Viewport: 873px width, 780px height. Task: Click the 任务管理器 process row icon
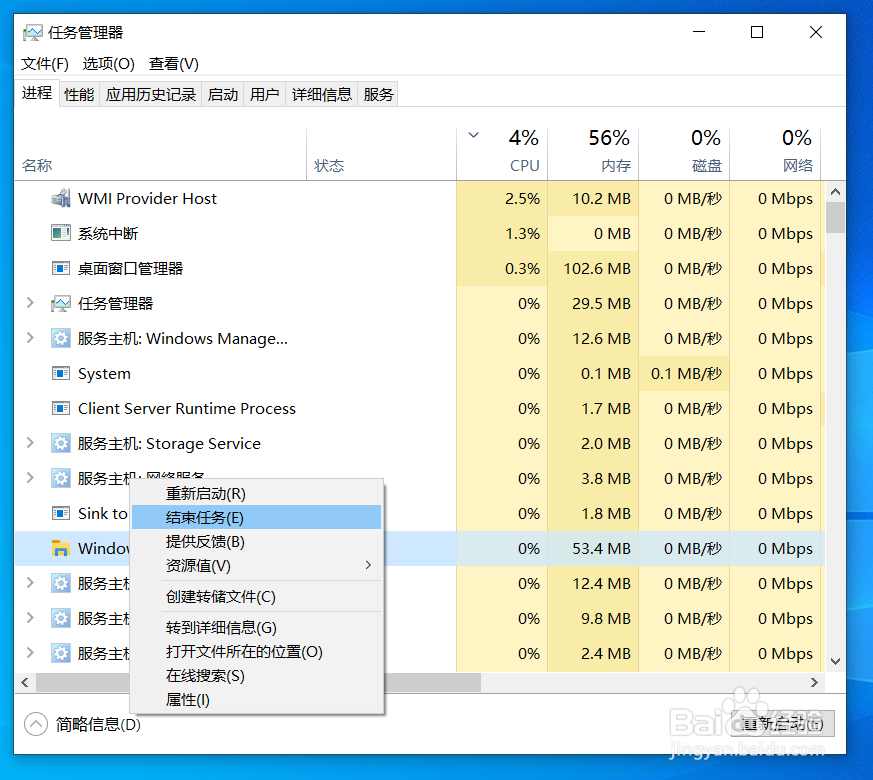tap(61, 303)
